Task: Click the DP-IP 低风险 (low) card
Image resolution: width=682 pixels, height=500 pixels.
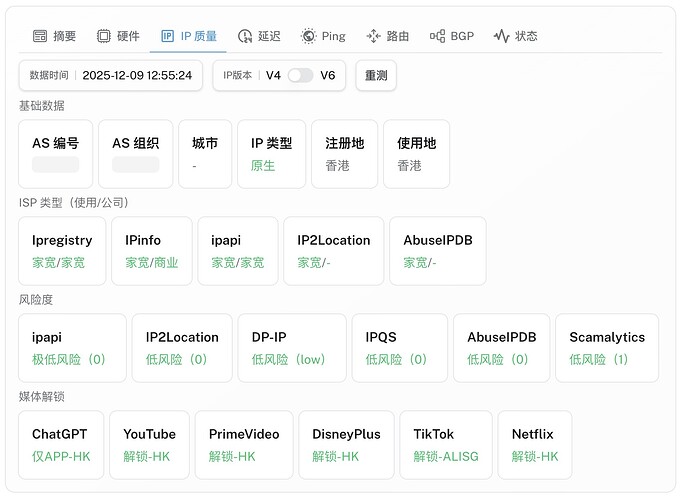Action: (292, 348)
